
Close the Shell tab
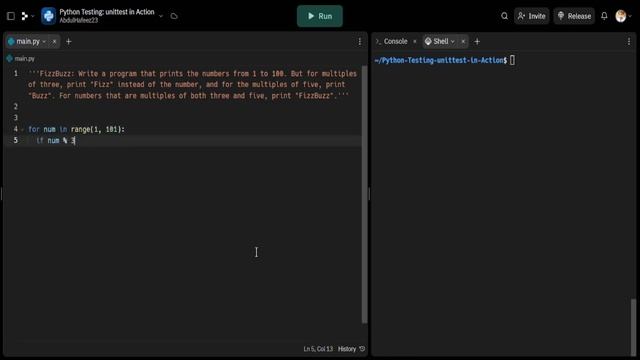[x=463, y=41]
